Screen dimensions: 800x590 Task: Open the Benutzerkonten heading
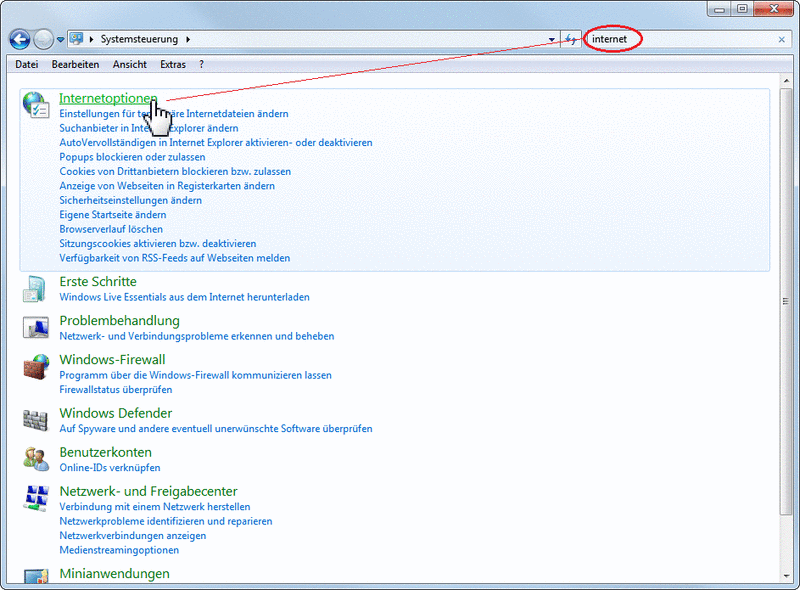click(105, 452)
